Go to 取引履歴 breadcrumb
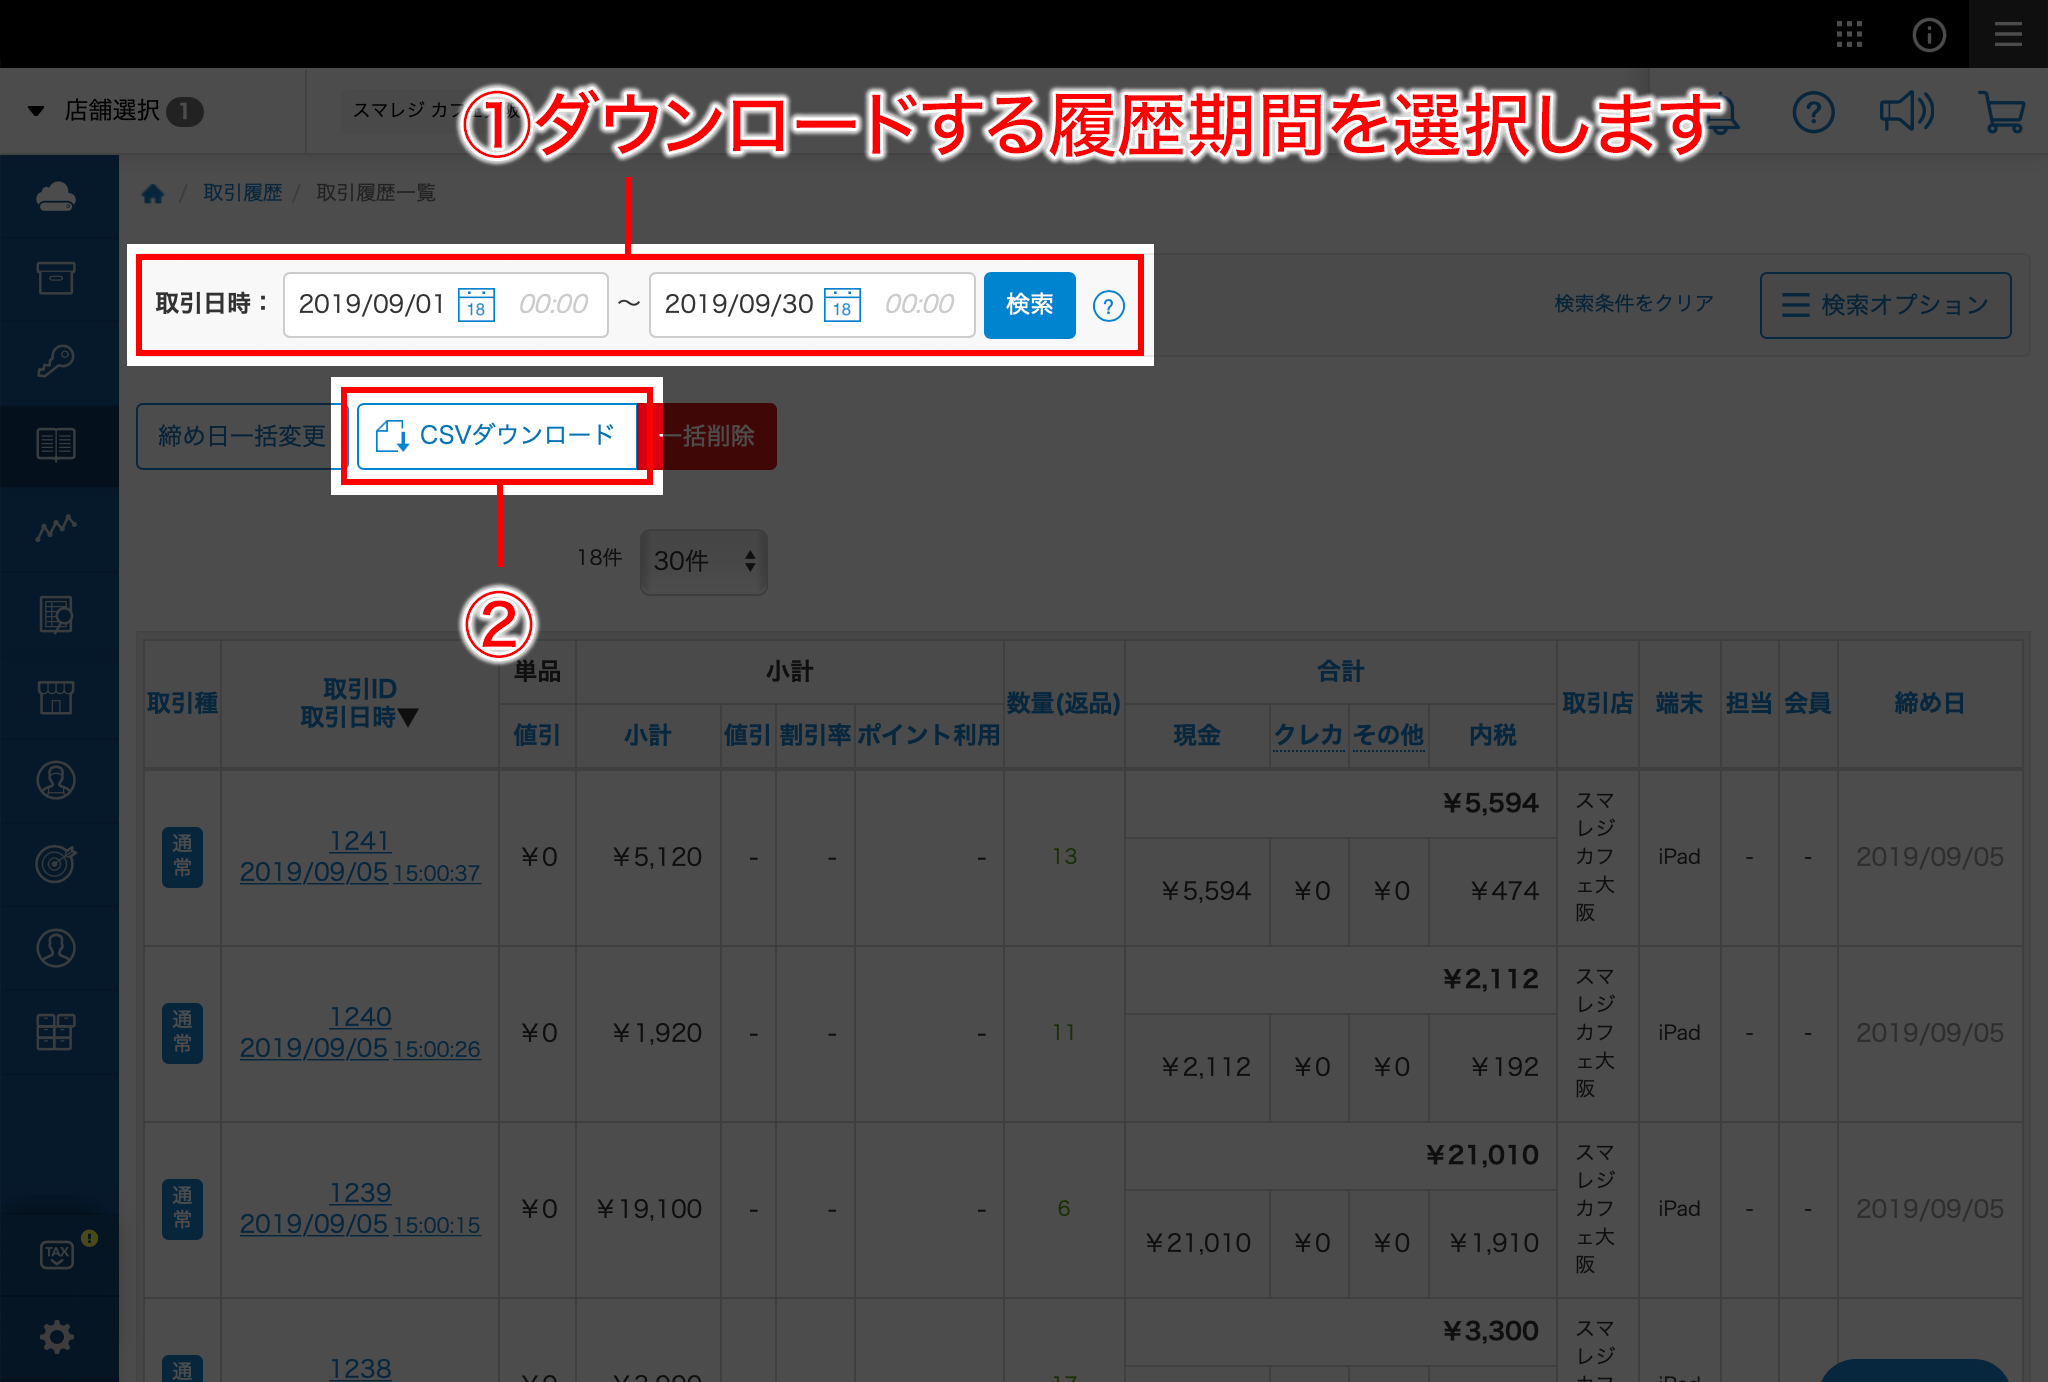Screen dimensions: 2048x1382 (243, 193)
